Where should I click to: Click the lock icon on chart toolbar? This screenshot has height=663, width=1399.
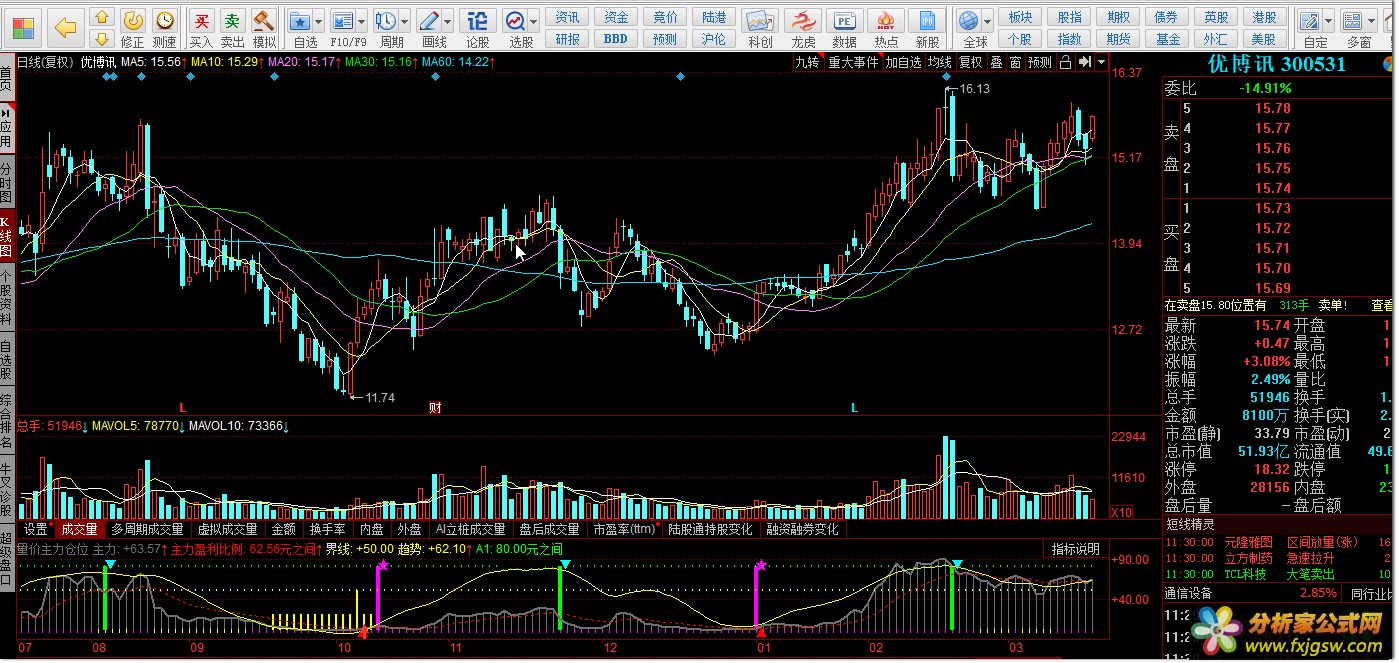(1066, 62)
